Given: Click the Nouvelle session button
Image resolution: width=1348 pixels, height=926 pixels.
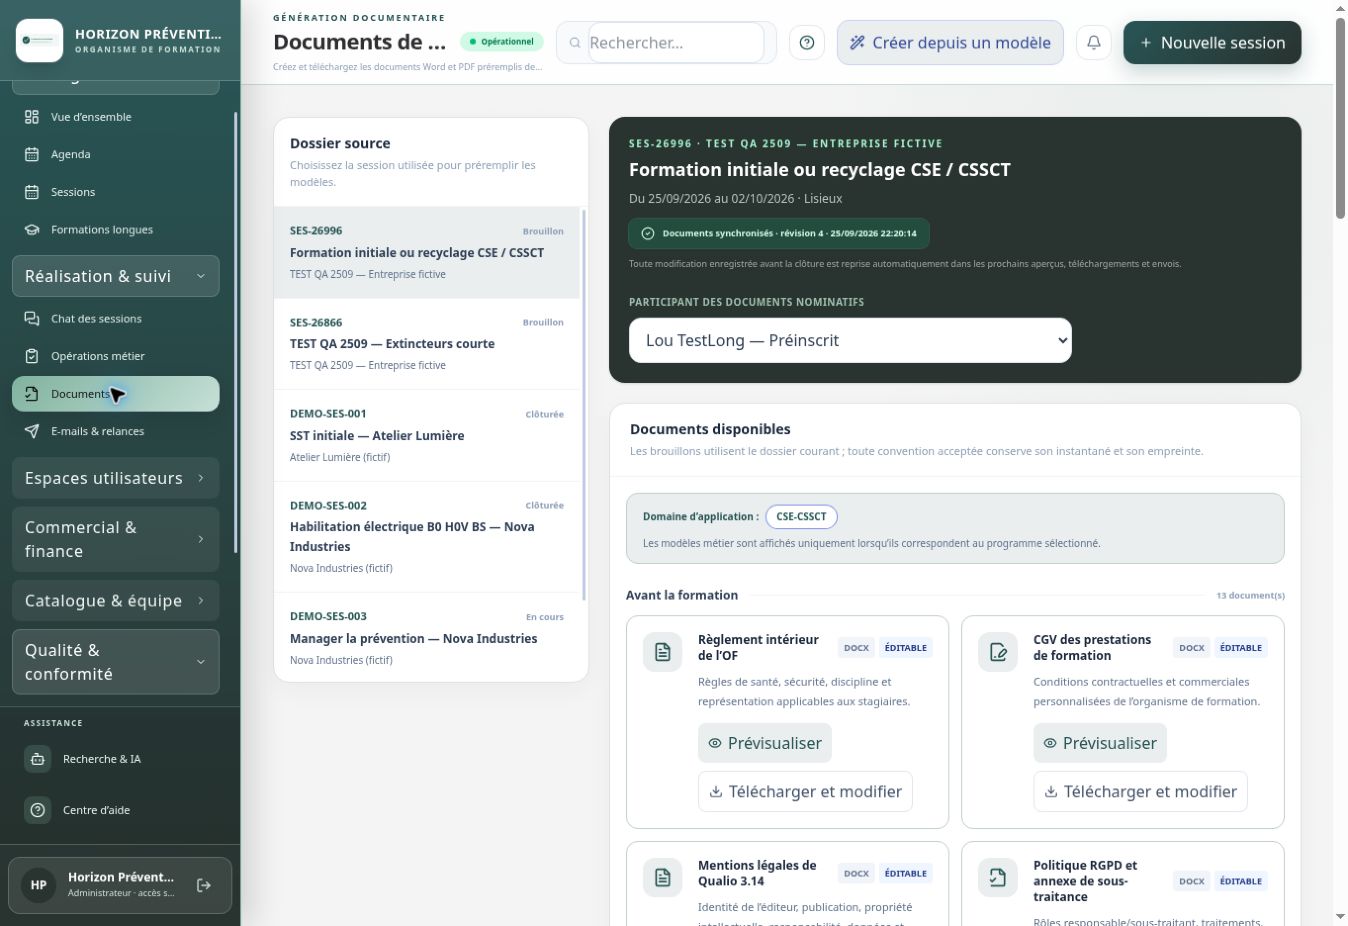Looking at the screenshot, I should pyautogui.click(x=1212, y=43).
